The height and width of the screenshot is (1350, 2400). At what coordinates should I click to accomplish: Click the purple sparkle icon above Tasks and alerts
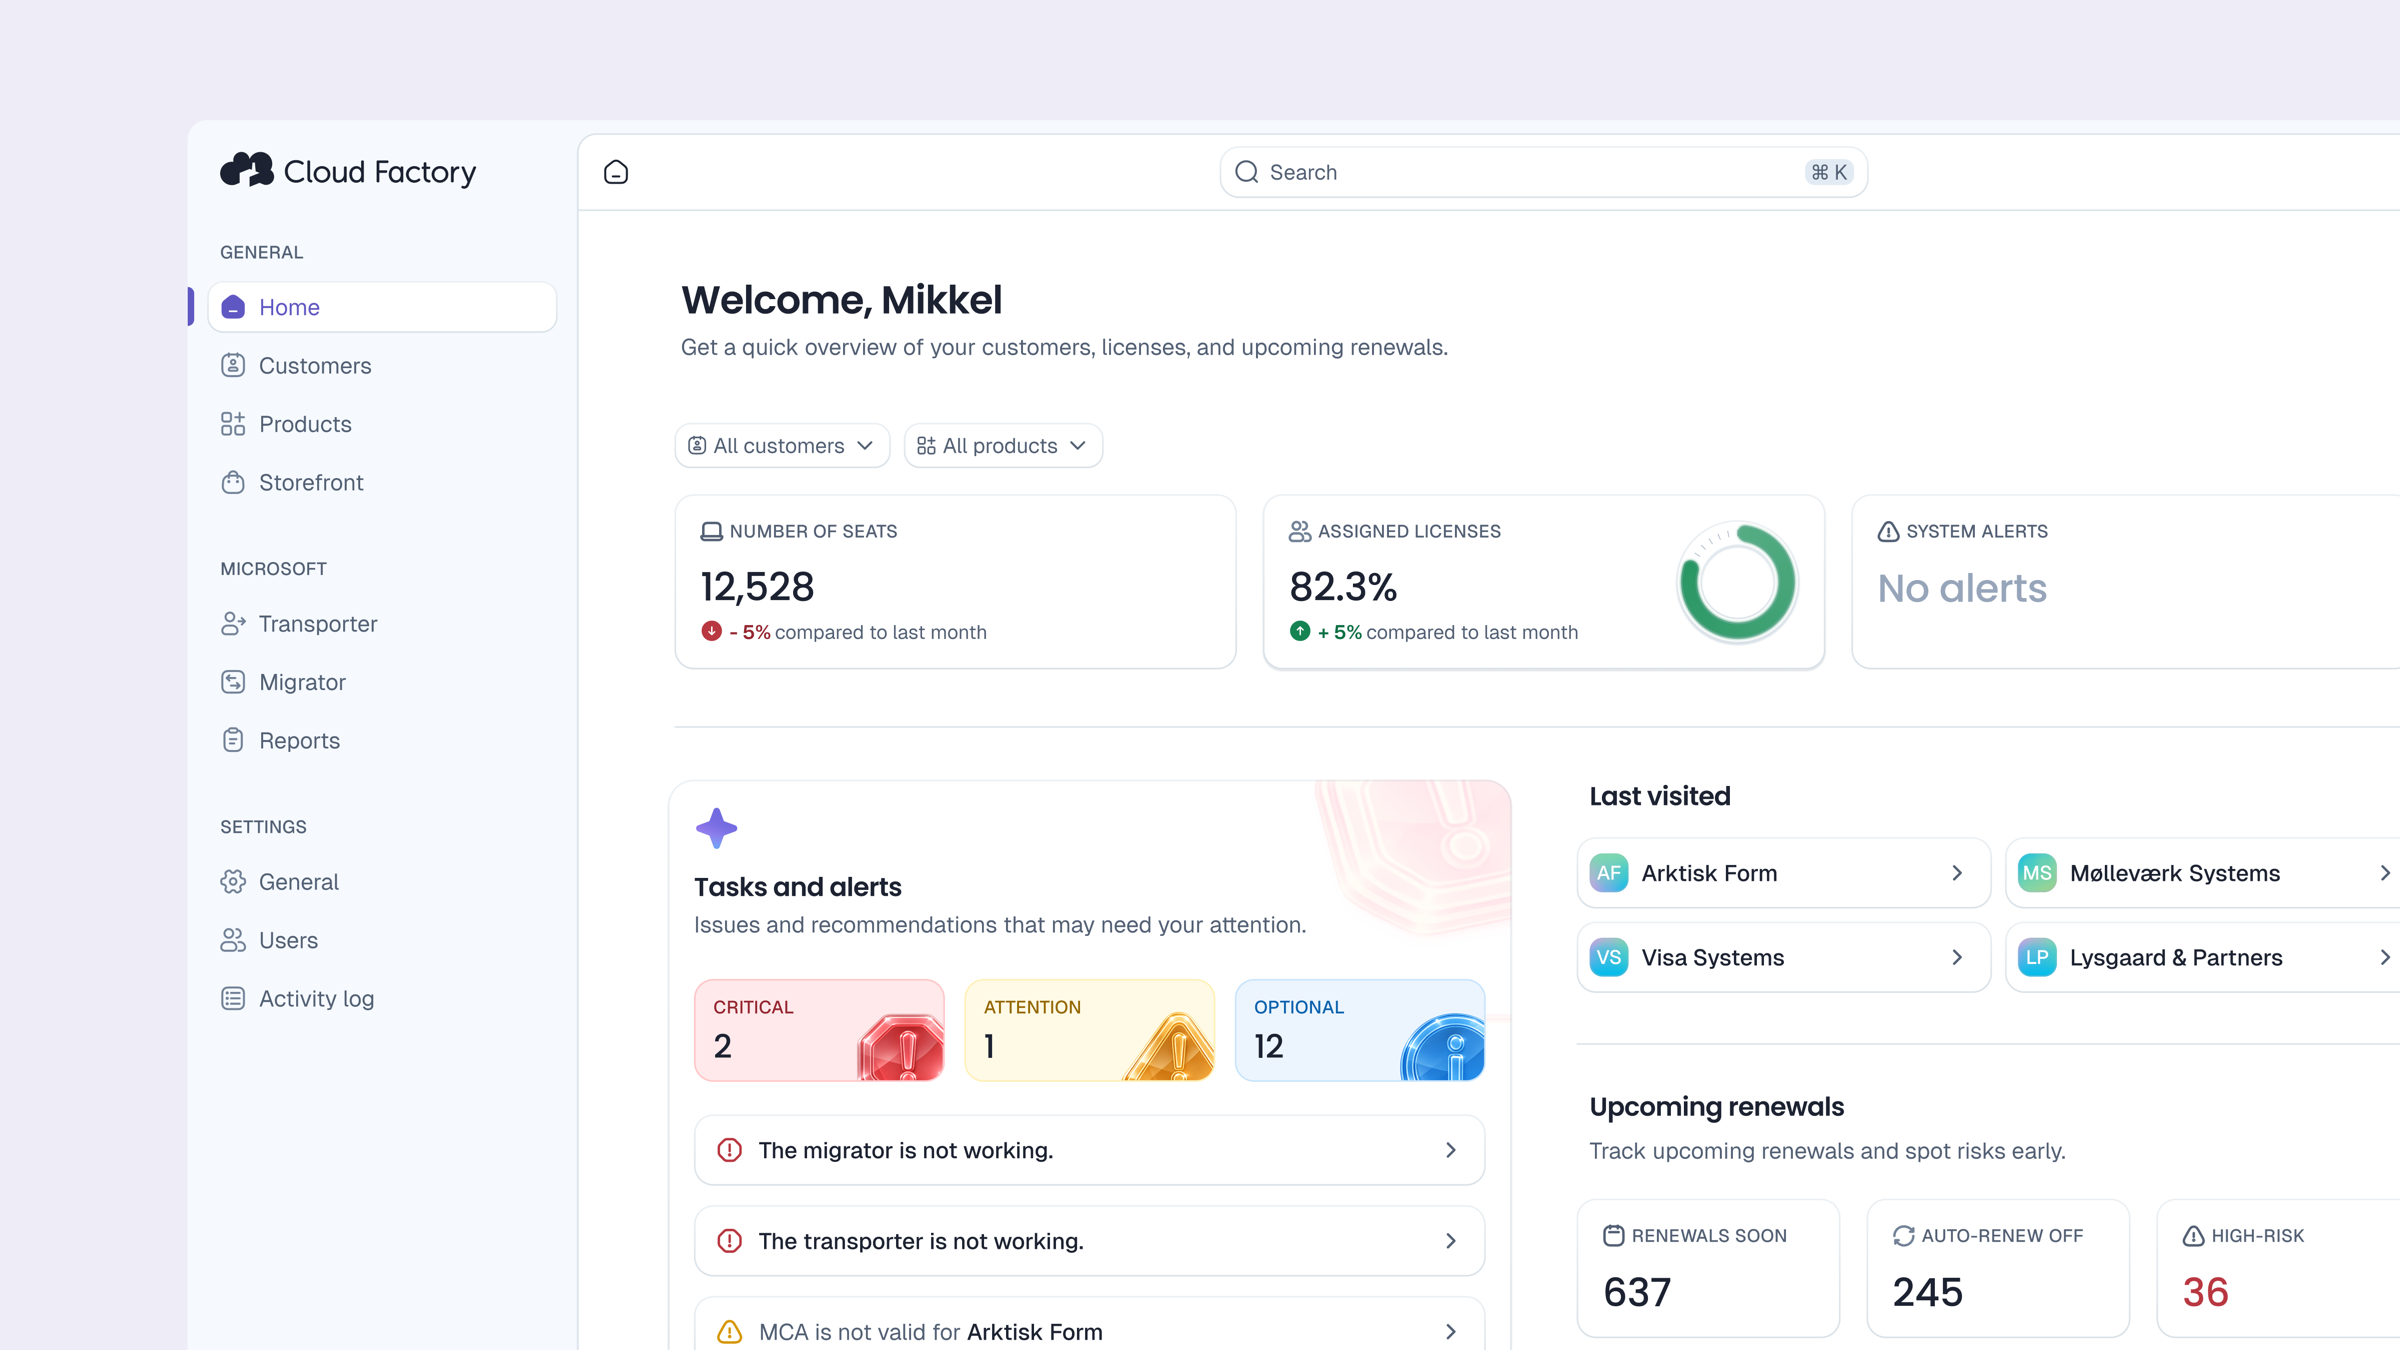coord(716,828)
